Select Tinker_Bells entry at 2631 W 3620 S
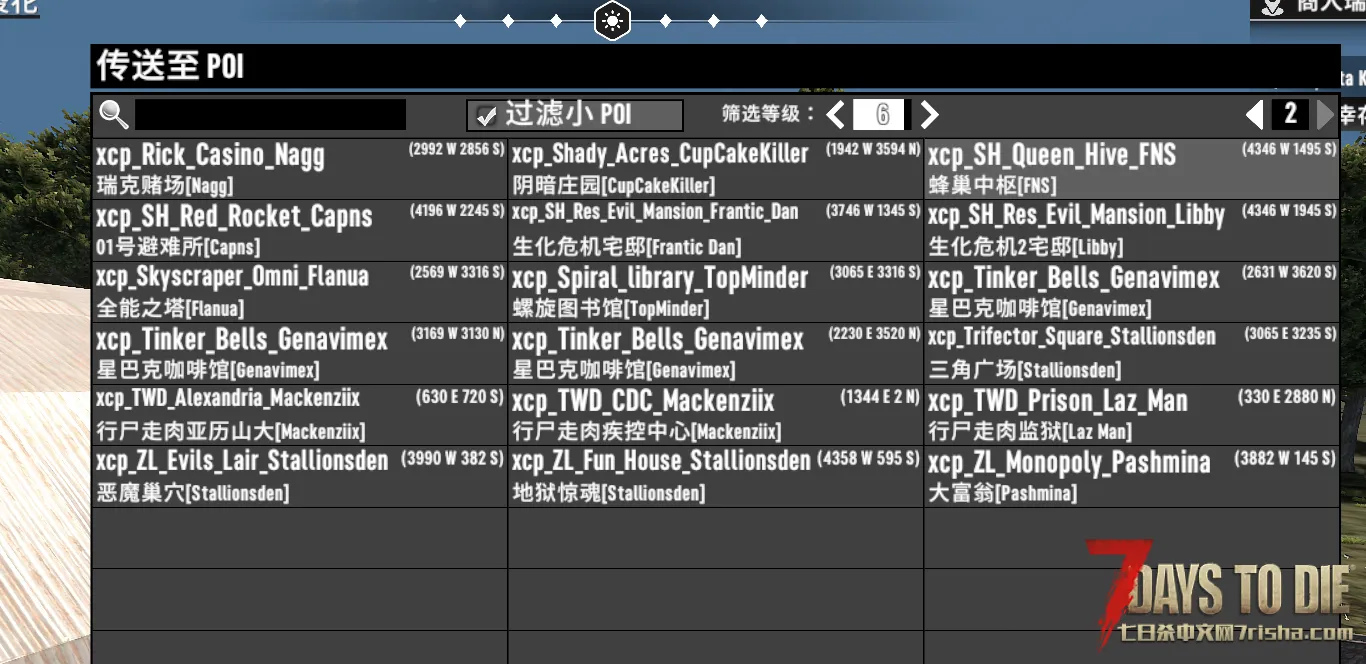Viewport: 1366px width, 664px height. (x=1132, y=292)
